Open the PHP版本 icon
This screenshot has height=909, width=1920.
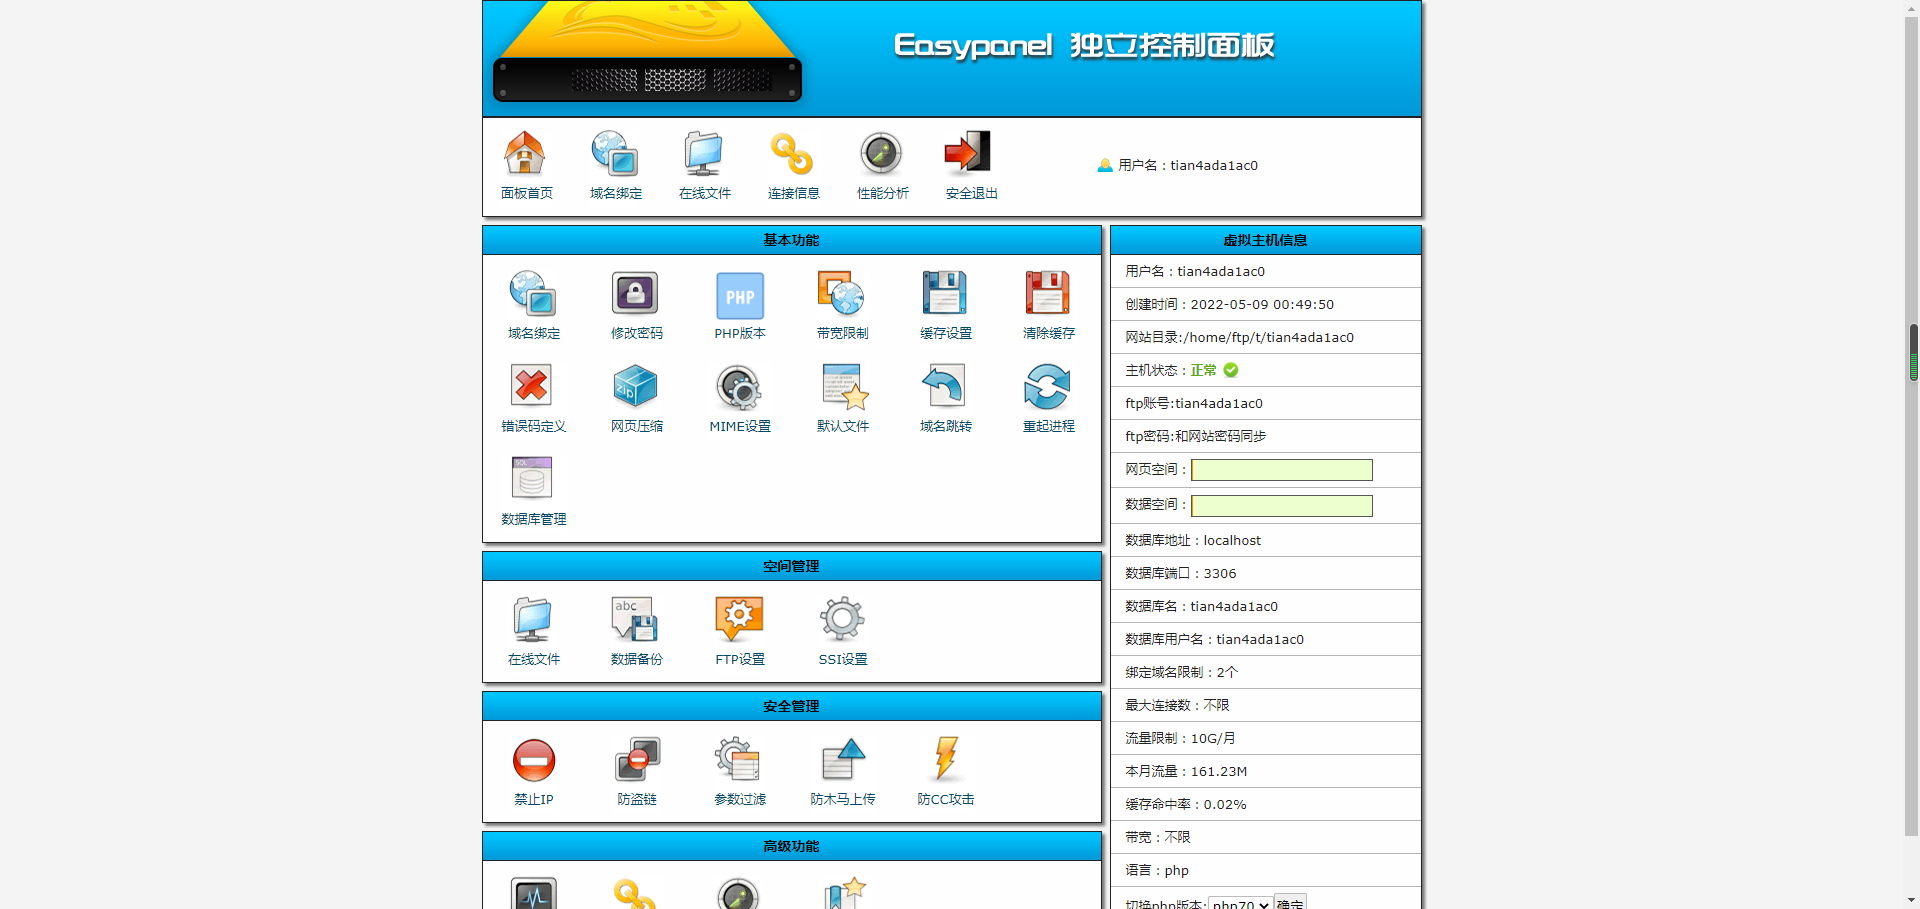coord(740,295)
